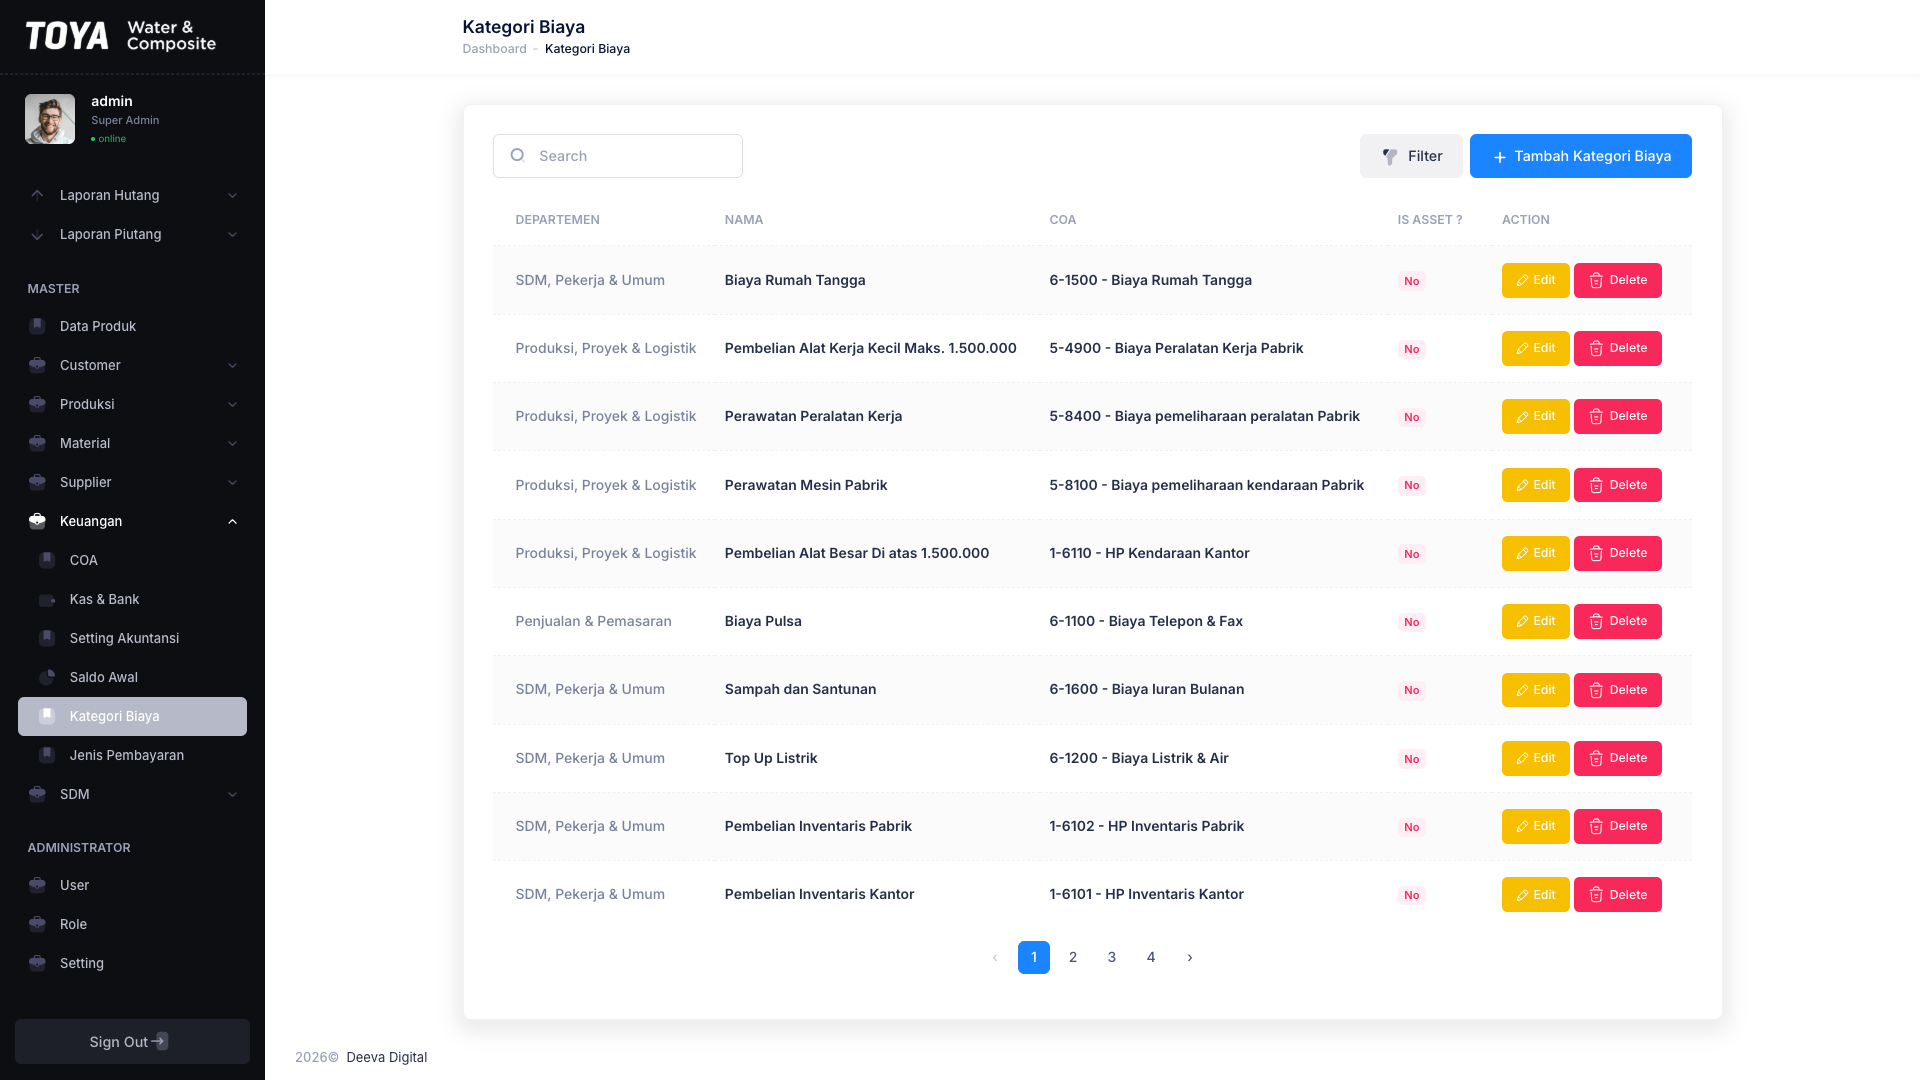Click the Customer menu icon

click(x=37, y=365)
